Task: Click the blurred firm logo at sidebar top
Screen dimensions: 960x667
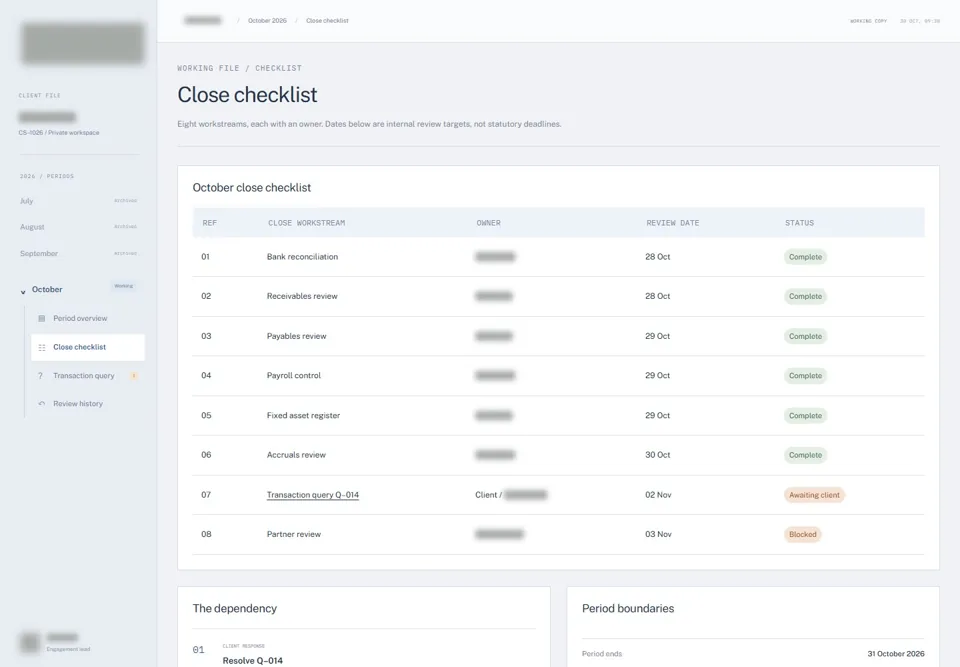Action: pos(83,43)
